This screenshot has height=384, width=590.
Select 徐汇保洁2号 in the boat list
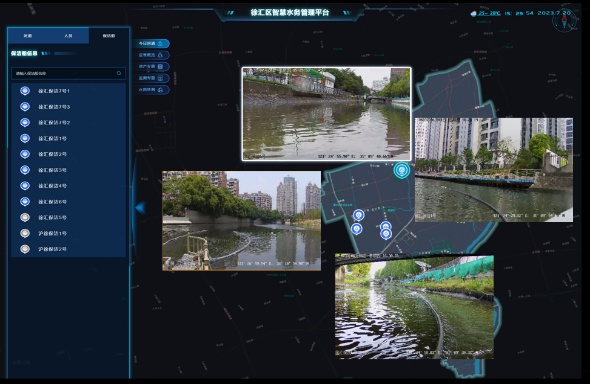[x=68, y=154]
